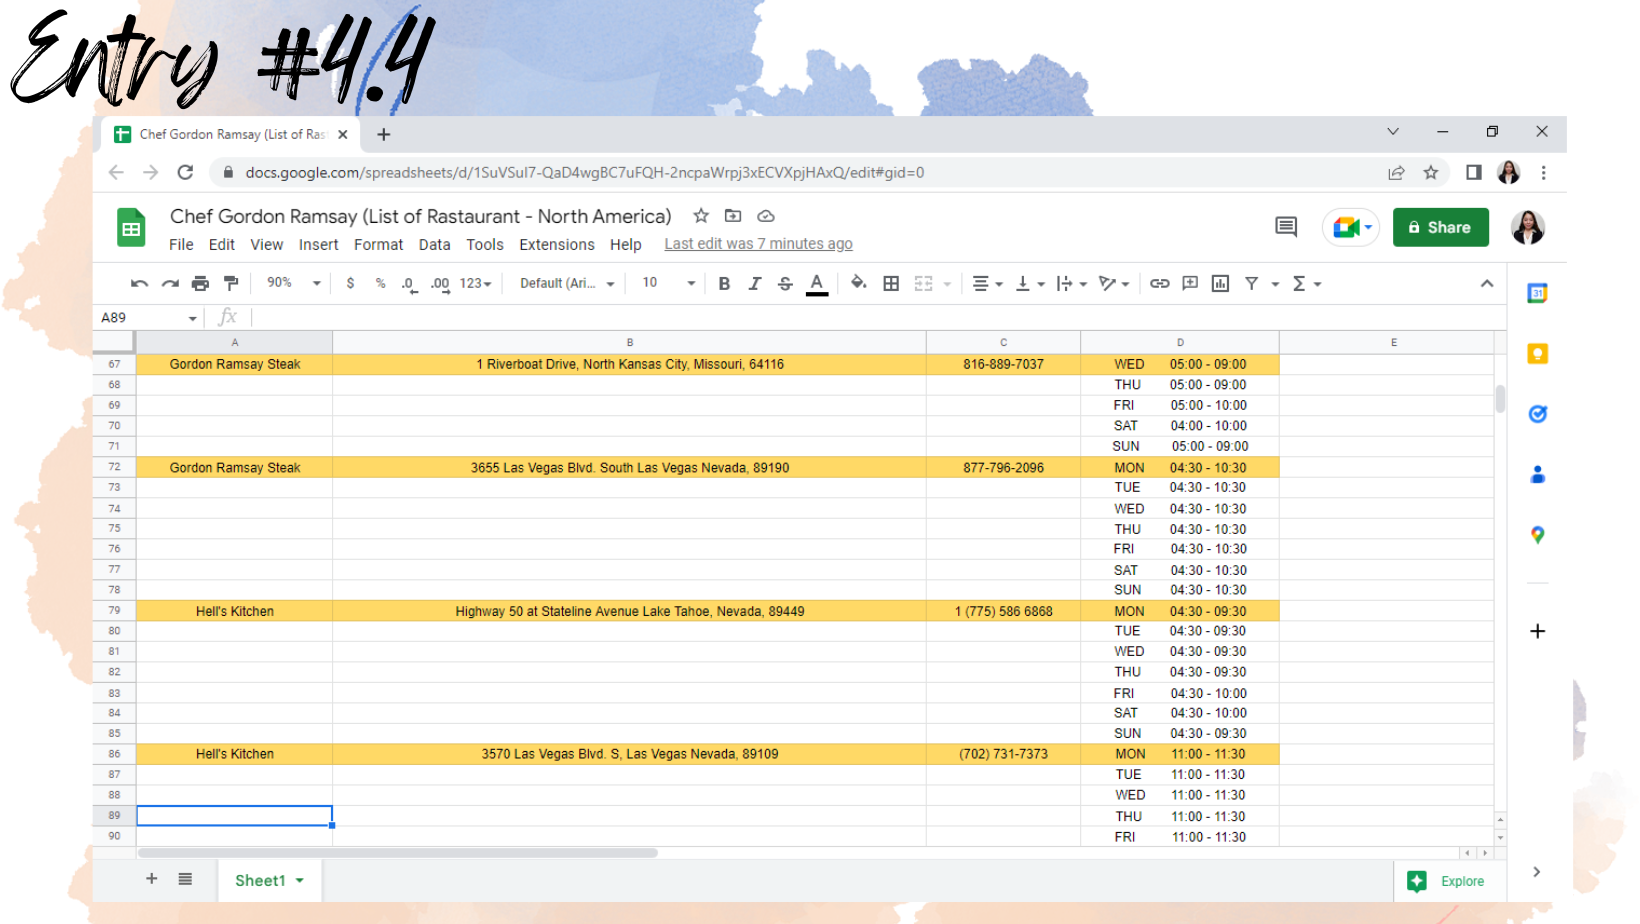This screenshot has height=924, width=1640.
Task: Open the File menu
Action: click(x=181, y=245)
